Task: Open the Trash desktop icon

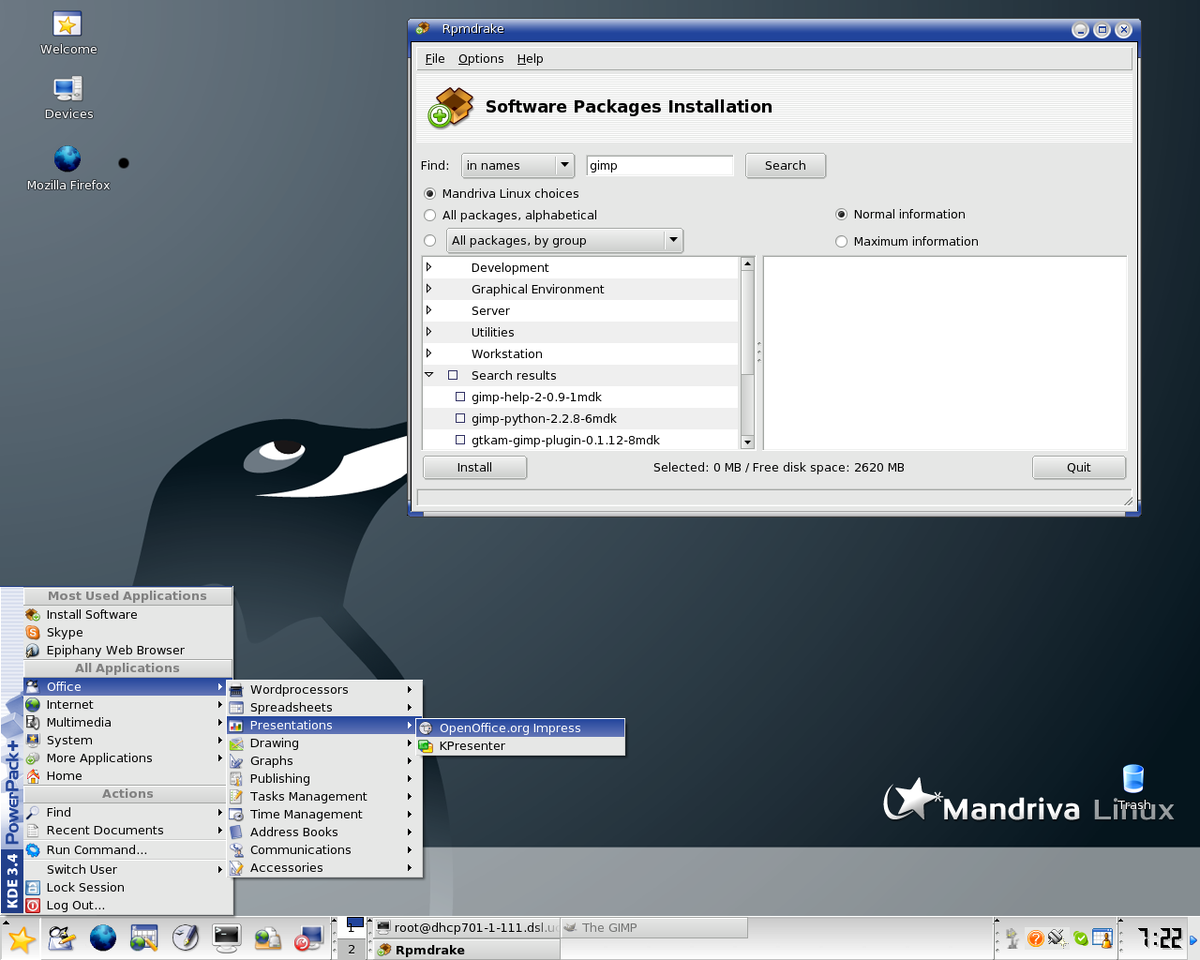Action: pos(1133,786)
